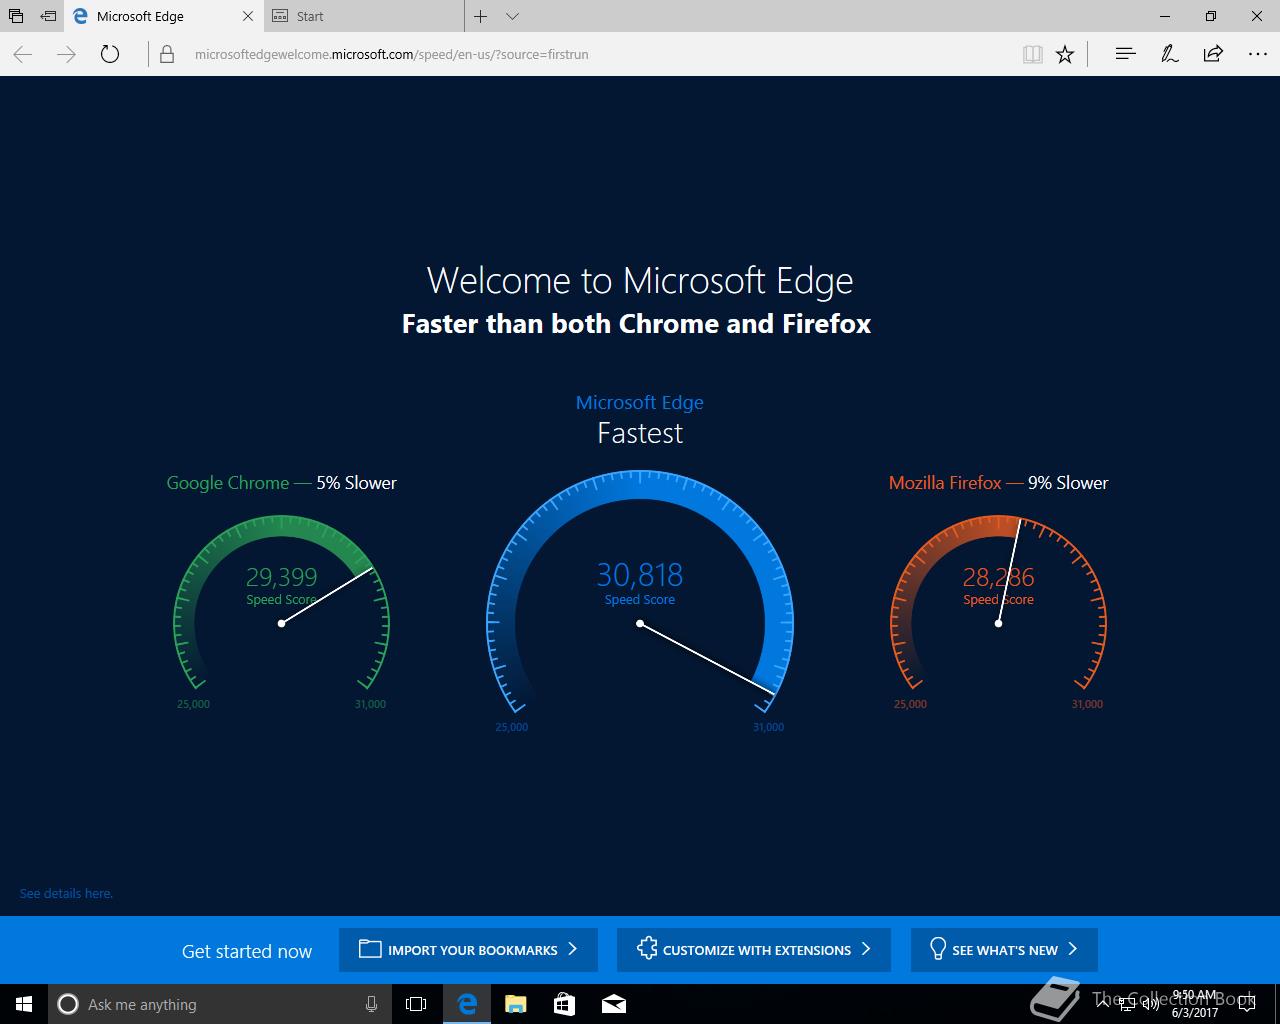1280x1024 pixels.
Task: Click the 29,399 speed score text
Action: (281, 577)
